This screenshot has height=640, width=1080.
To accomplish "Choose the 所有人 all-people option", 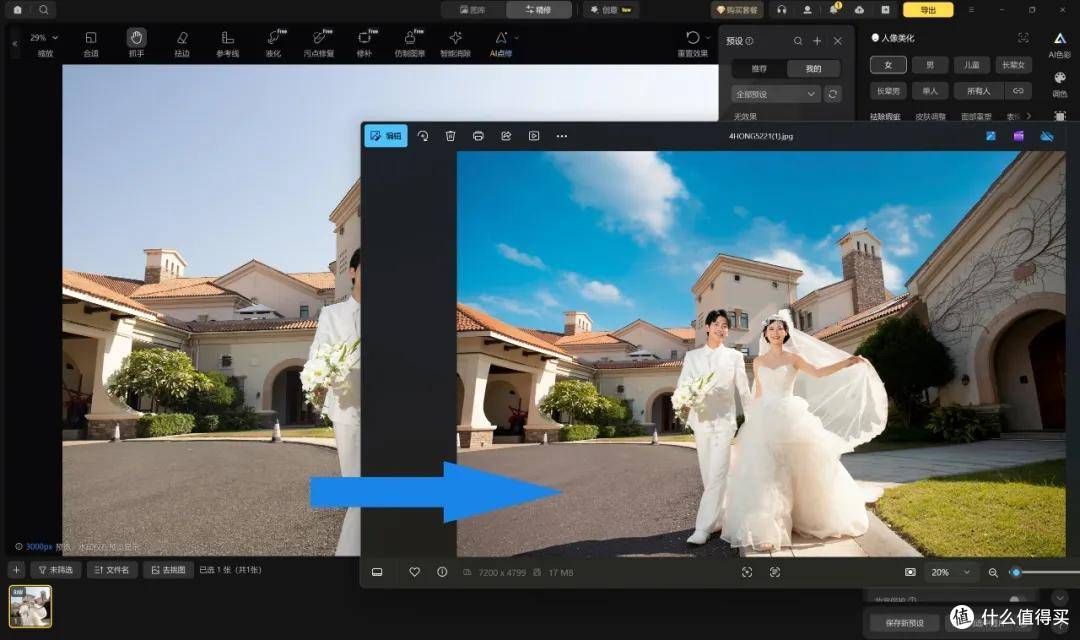I will (978, 91).
